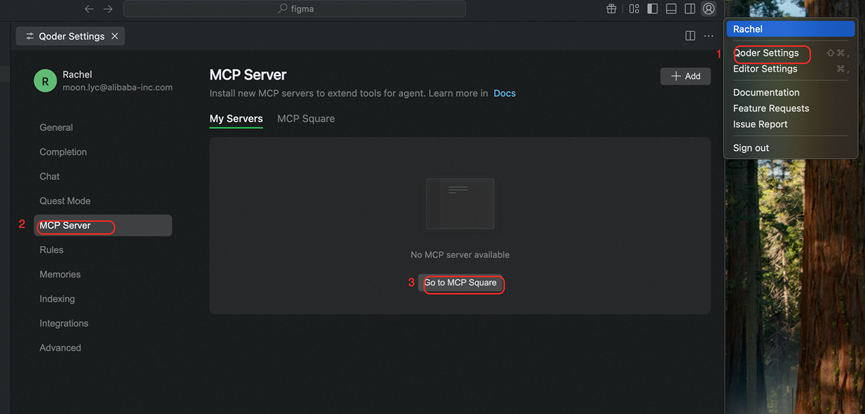Click the moon.lyc@alibaba-inc.com email text
865x414 pixels.
pos(118,87)
